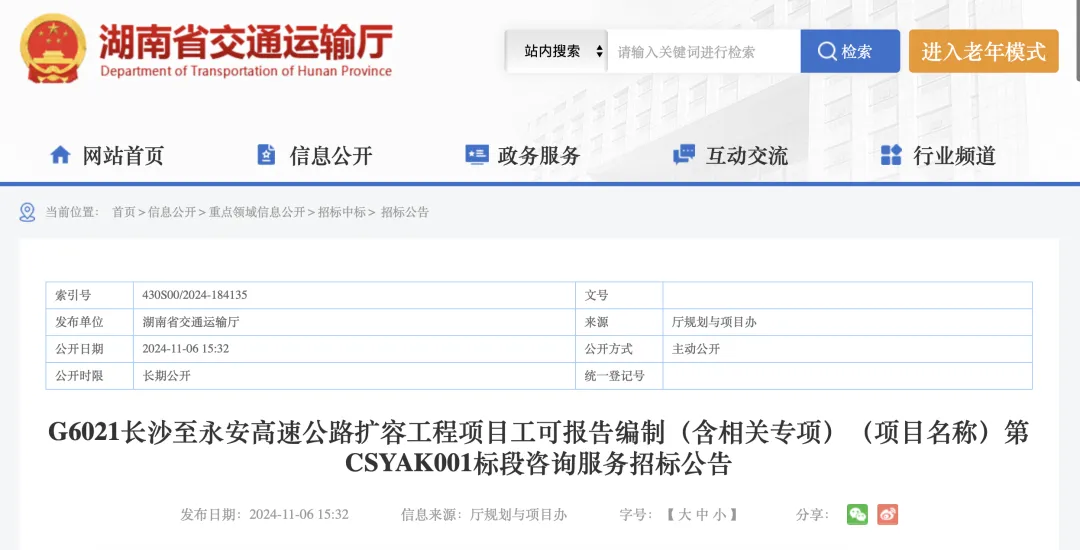Click the location pin icon in breadcrumb

click(x=28, y=212)
